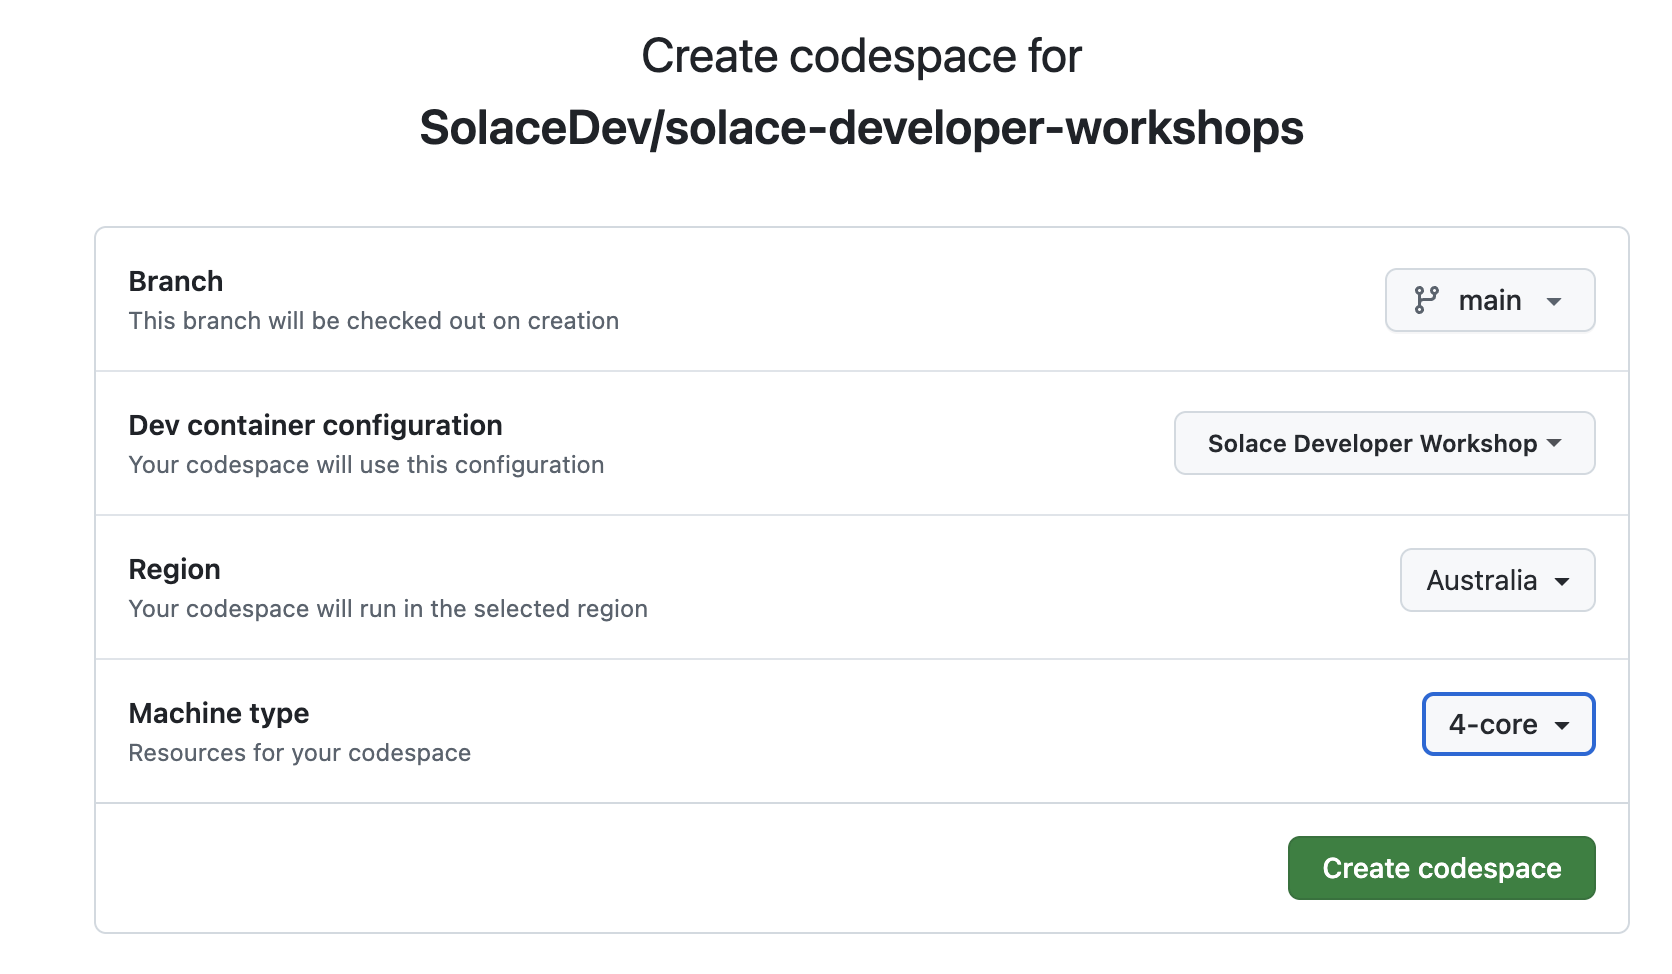Click the caret arrow next to main
Screen dimensions: 1672x974
coord(1554,301)
